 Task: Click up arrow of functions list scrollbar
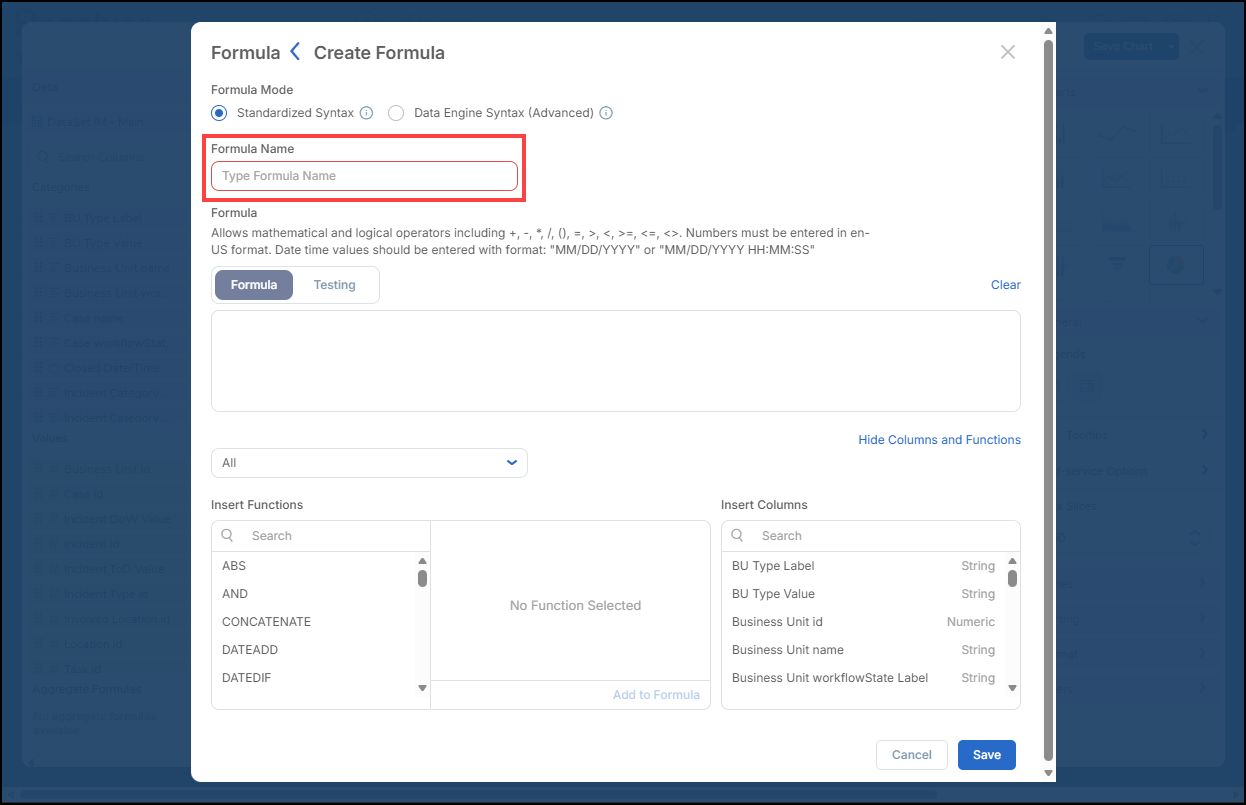pyautogui.click(x=422, y=562)
